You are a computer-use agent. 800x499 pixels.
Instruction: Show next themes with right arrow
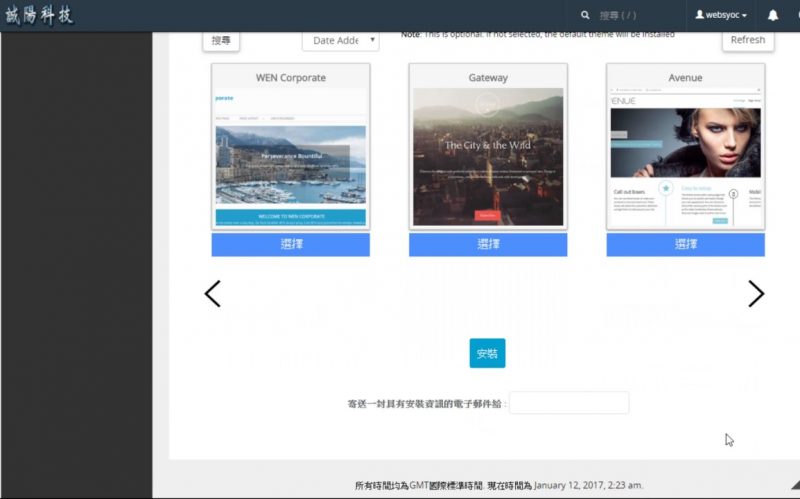tap(756, 293)
